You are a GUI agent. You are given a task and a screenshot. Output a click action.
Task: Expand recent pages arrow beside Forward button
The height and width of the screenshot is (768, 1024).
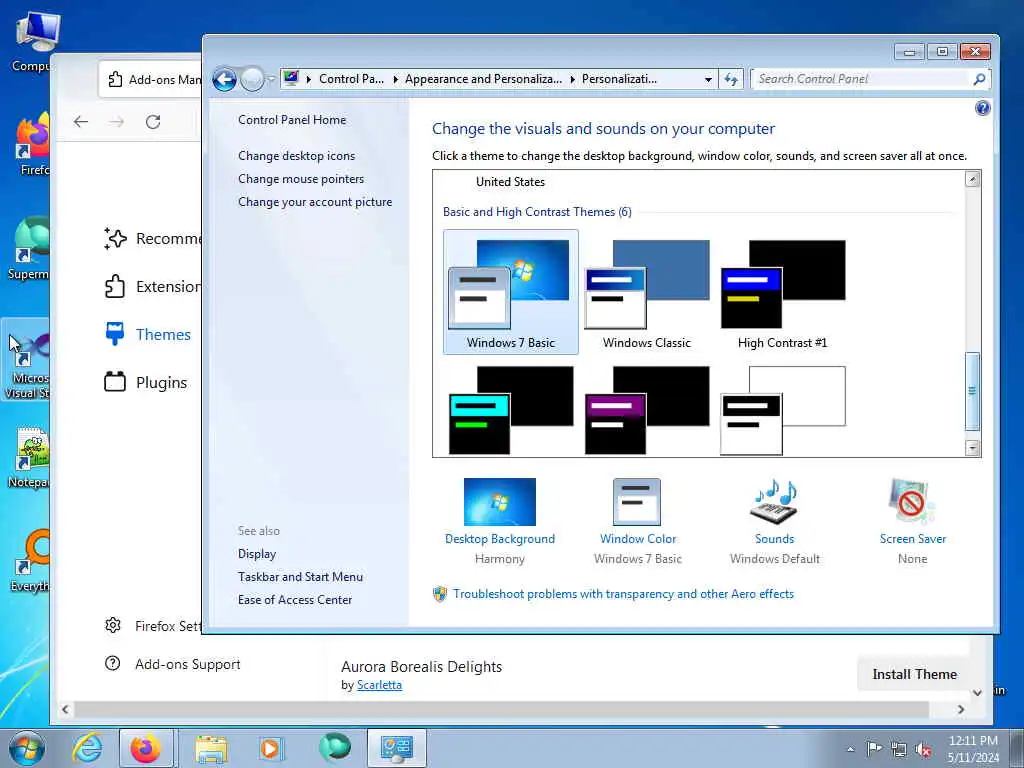[271, 80]
